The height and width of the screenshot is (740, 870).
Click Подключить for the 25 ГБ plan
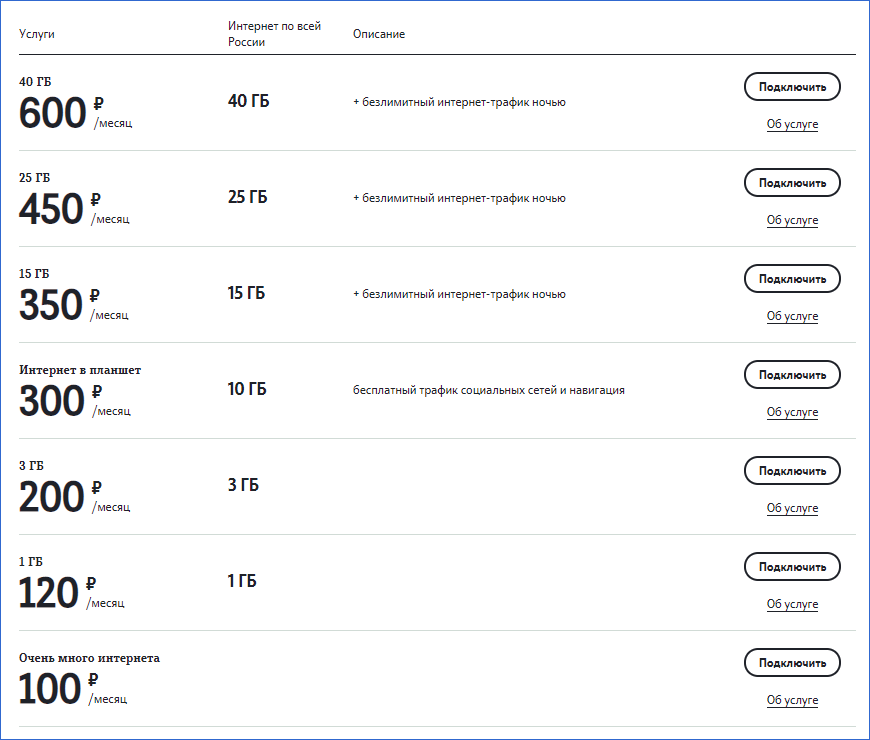click(x=792, y=183)
